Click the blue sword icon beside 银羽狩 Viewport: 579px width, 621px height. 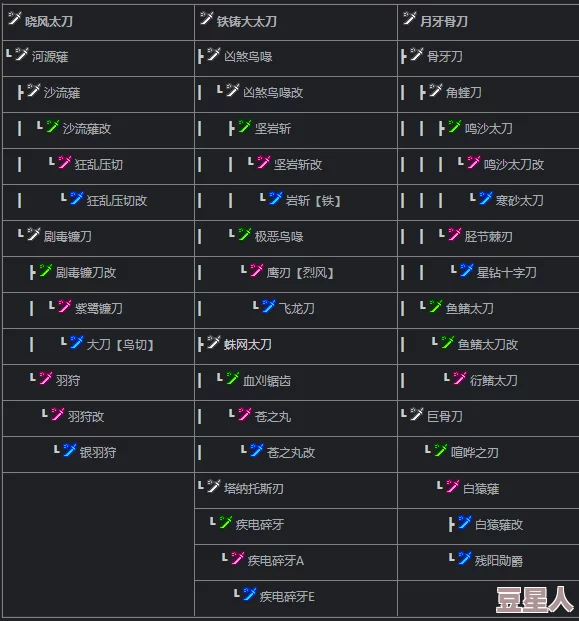[x=70, y=450]
